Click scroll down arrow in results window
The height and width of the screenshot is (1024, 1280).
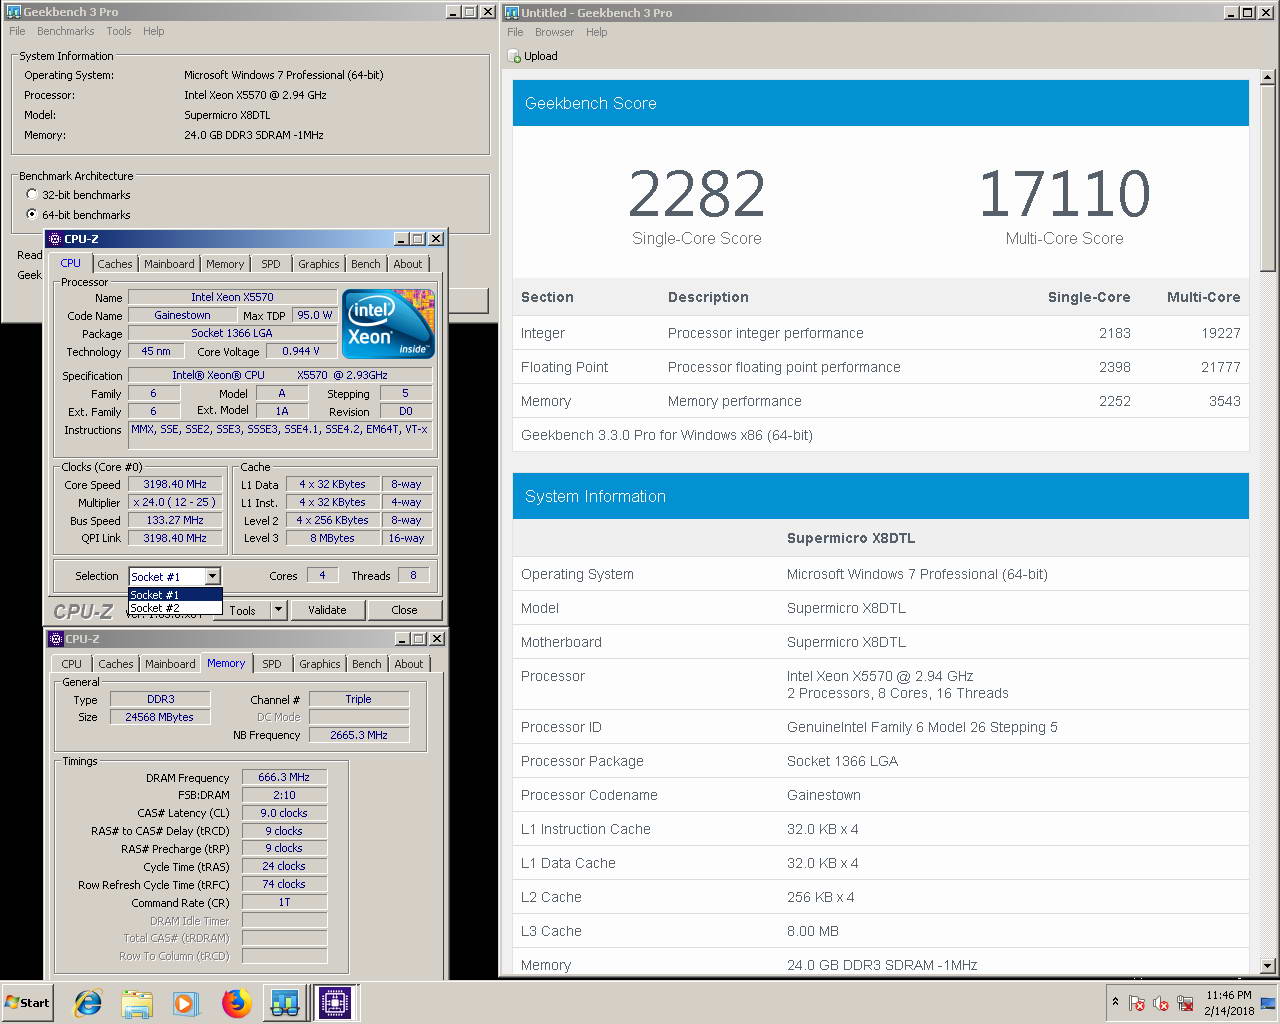click(1268, 966)
